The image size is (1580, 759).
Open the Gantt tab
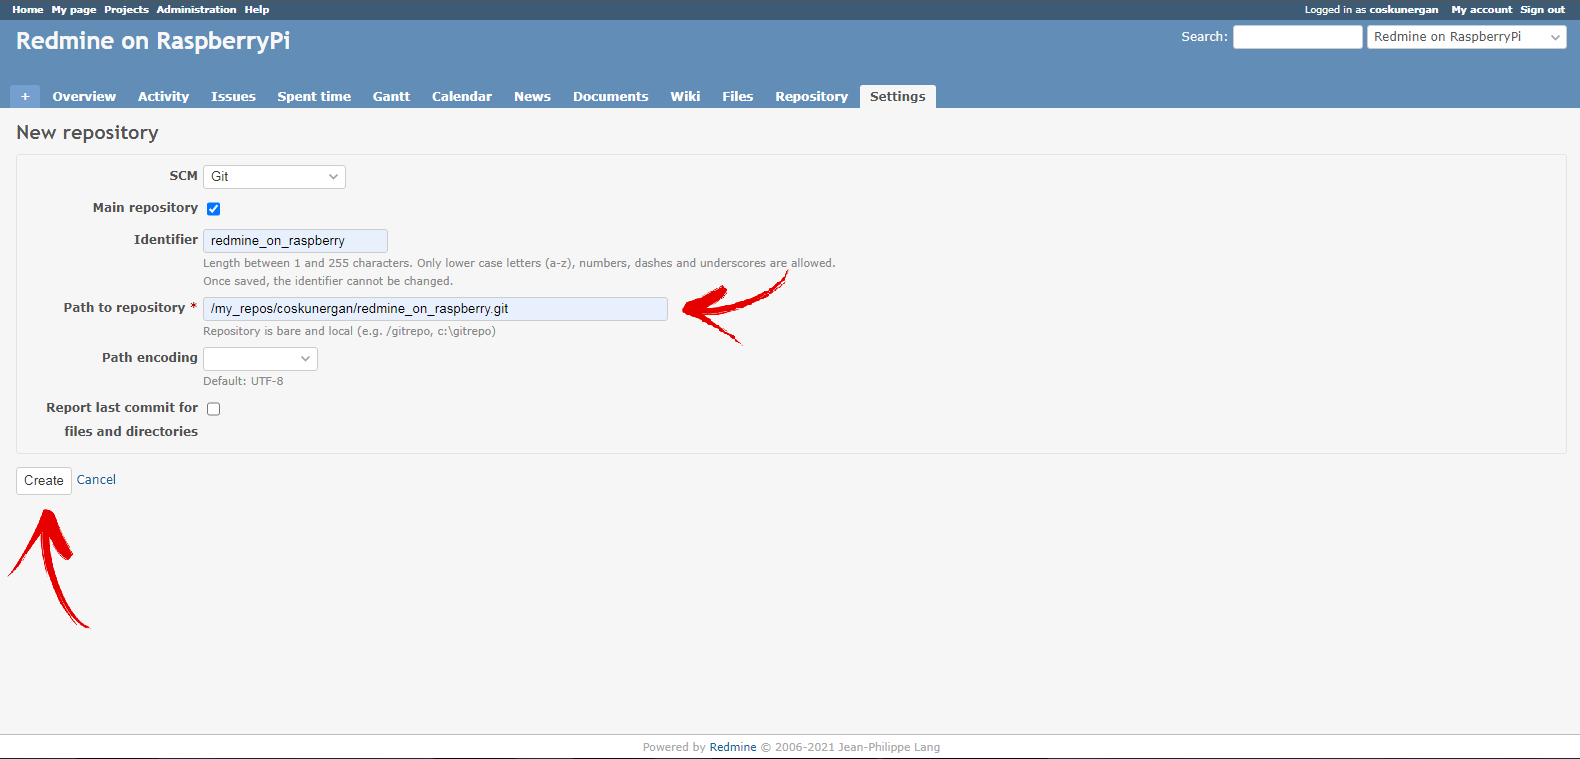(x=391, y=96)
